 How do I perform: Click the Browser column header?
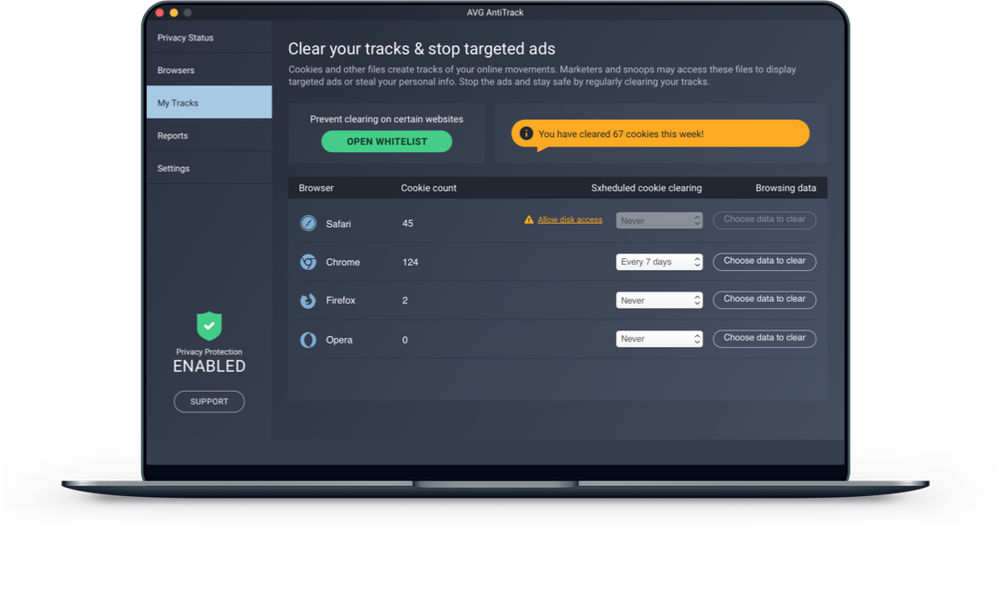316,188
